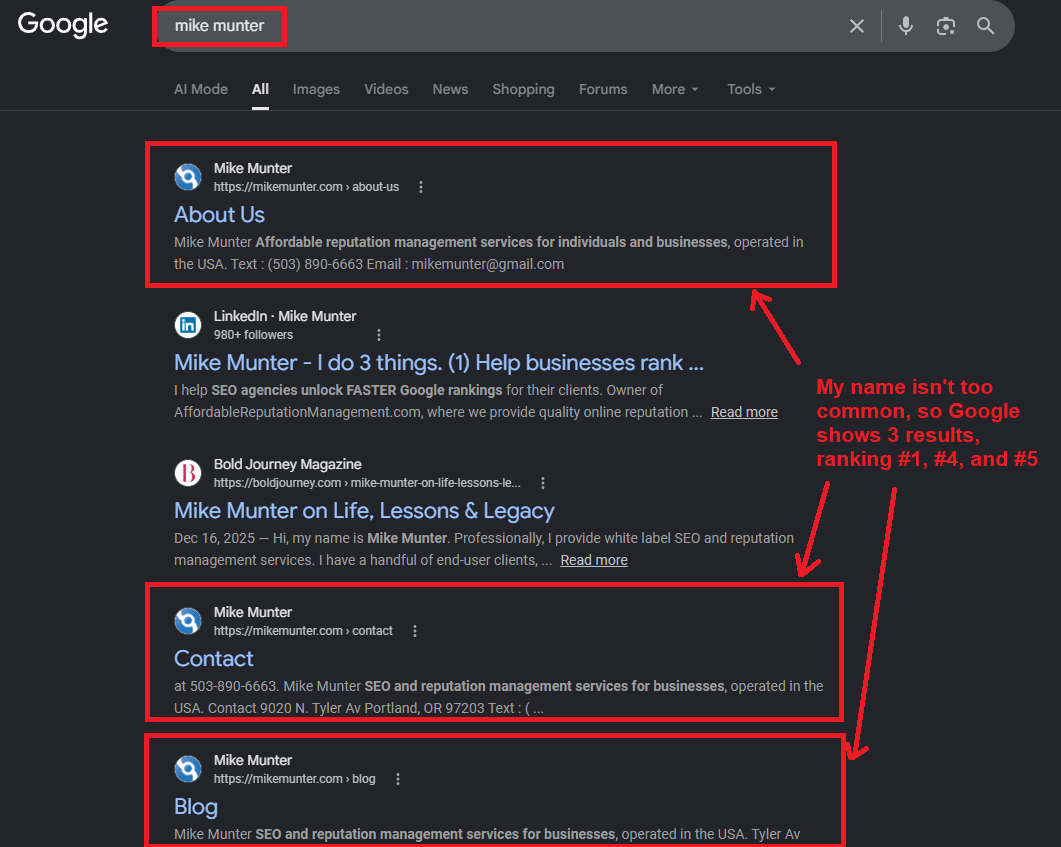Switch to the Forums tab
This screenshot has height=847, width=1061.
pyautogui.click(x=603, y=89)
